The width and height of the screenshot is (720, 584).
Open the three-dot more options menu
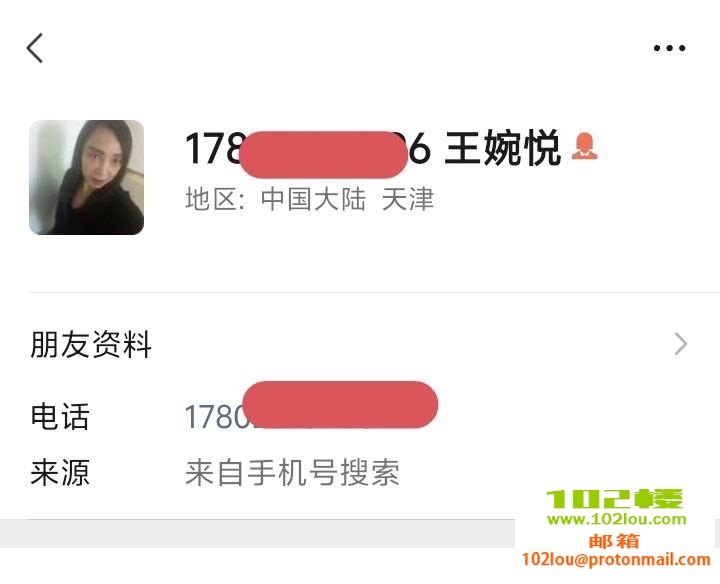tap(669, 48)
